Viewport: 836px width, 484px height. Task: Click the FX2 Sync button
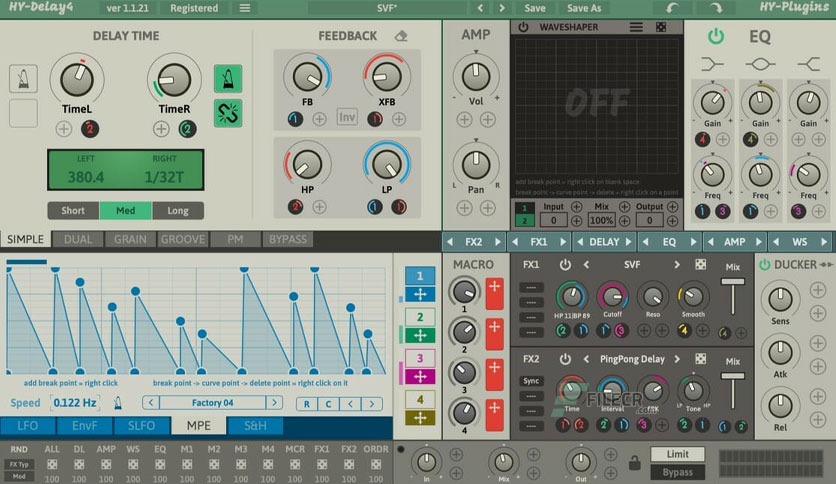click(x=531, y=381)
